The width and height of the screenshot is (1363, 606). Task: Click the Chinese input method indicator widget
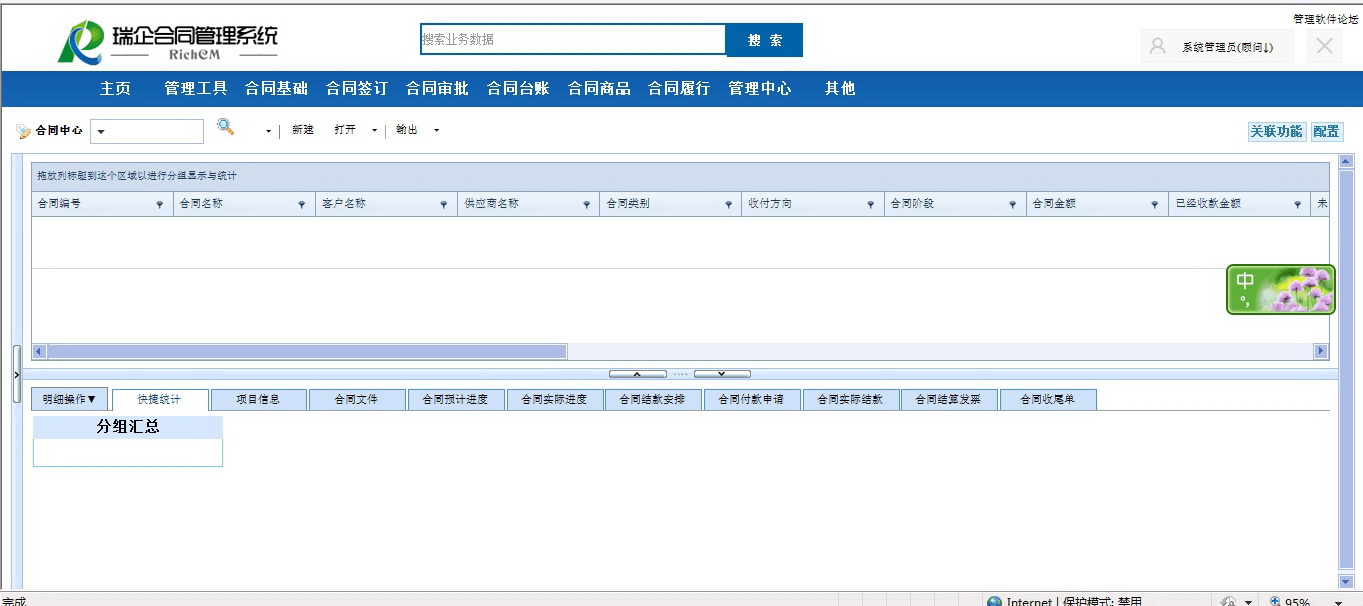click(x=1281, y=289)
